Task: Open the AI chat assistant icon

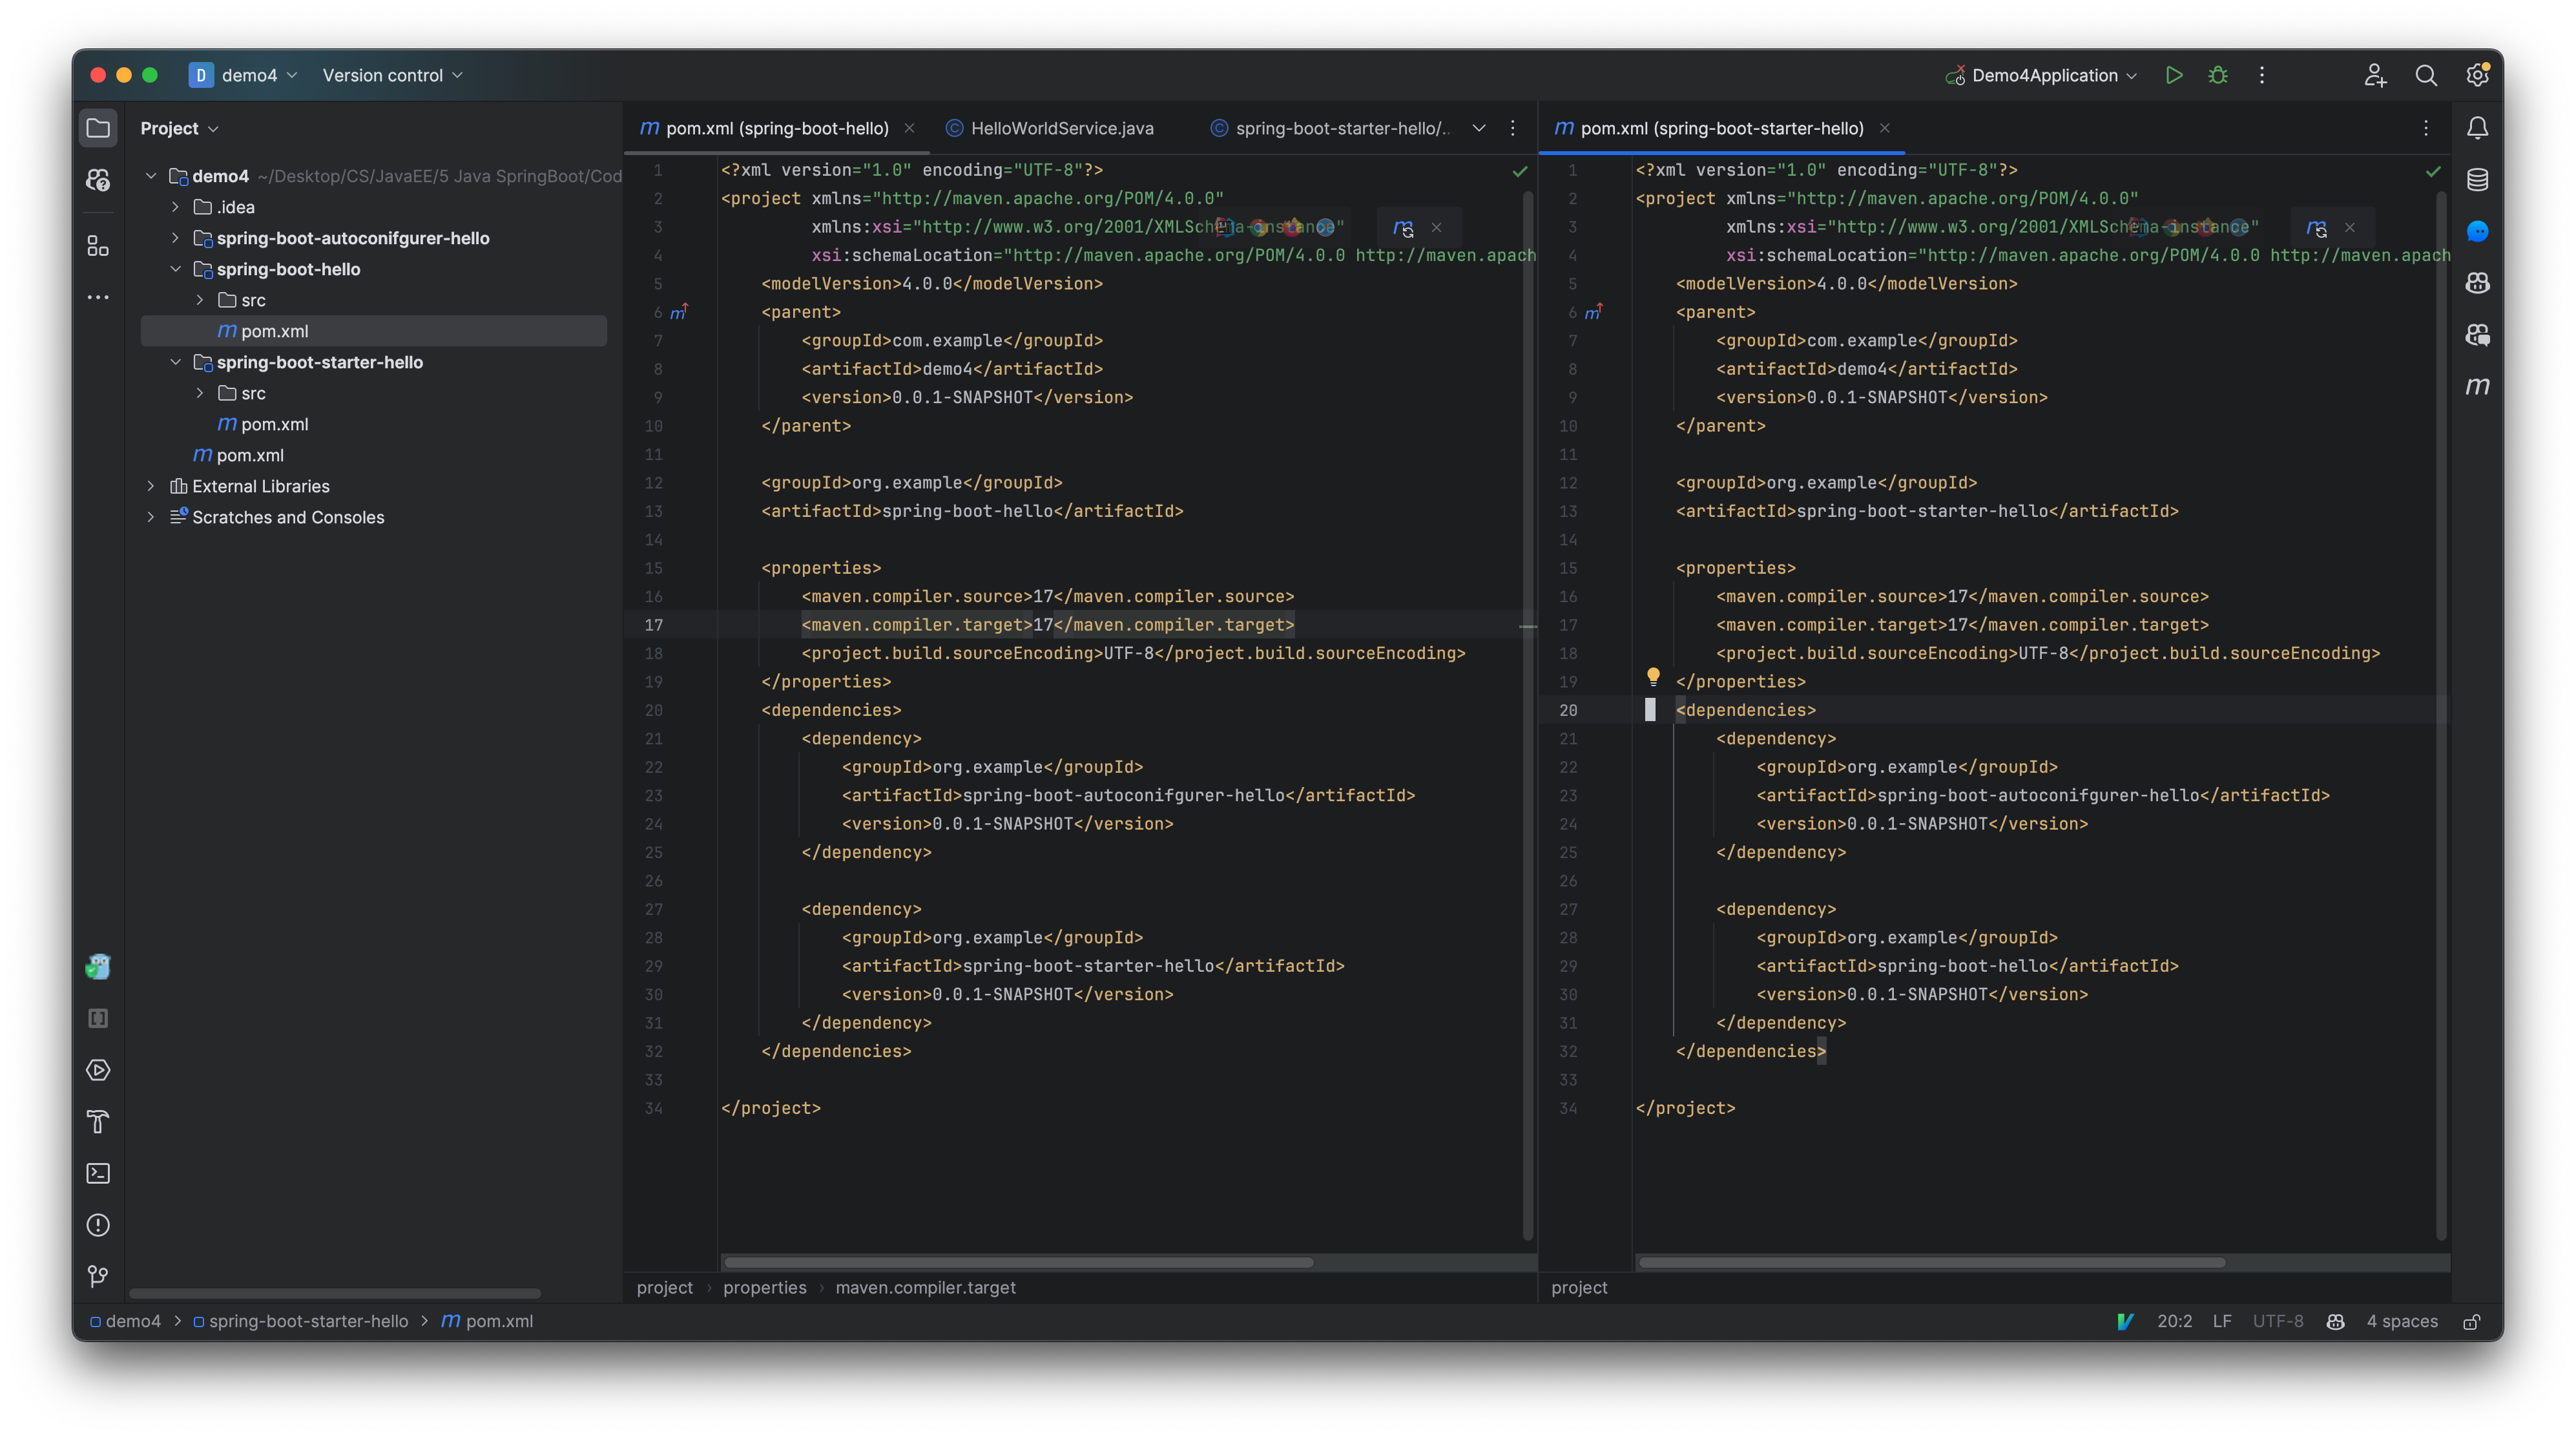Action: coord(2477,231)
